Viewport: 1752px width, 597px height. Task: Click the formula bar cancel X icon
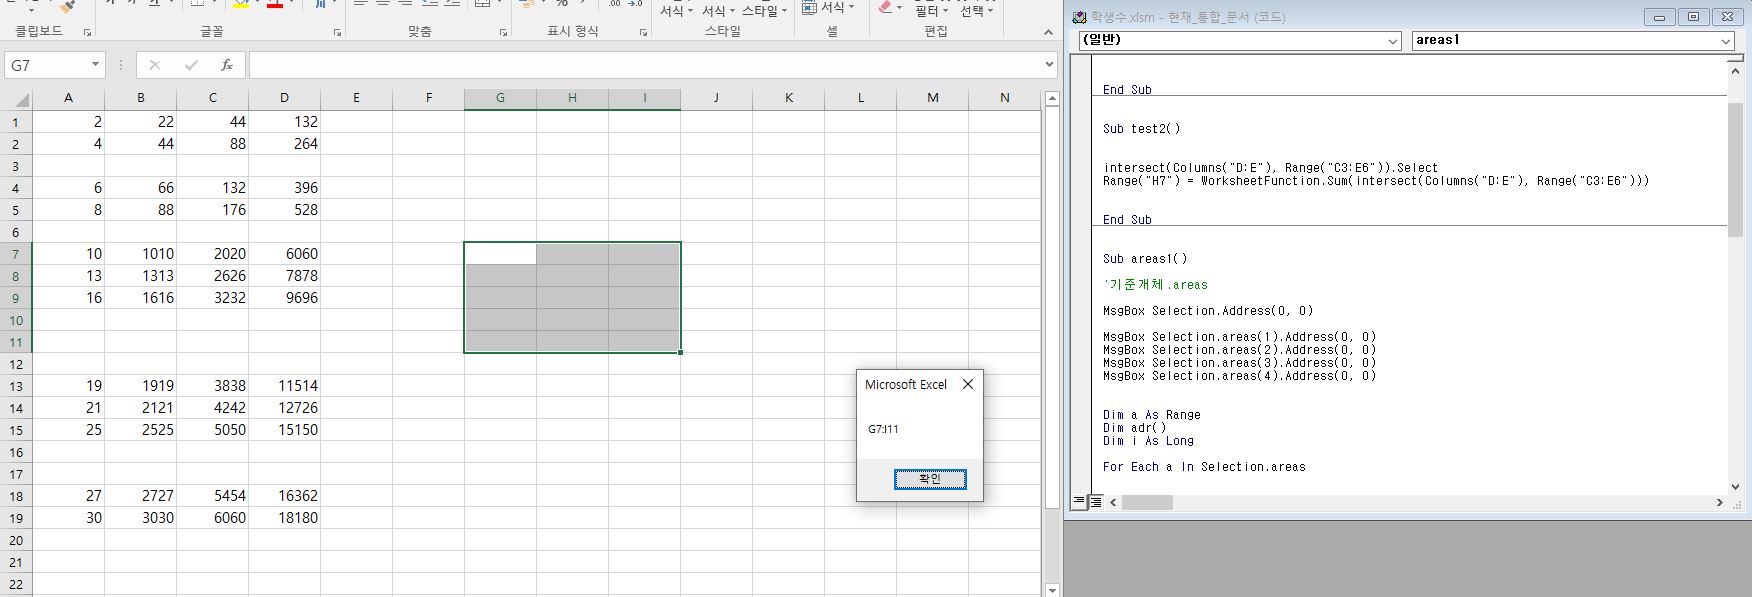coord(154,65)
